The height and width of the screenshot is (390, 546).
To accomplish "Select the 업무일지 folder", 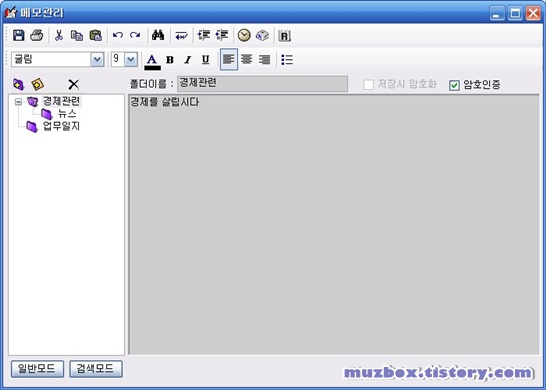I will [x=61, y=126].
